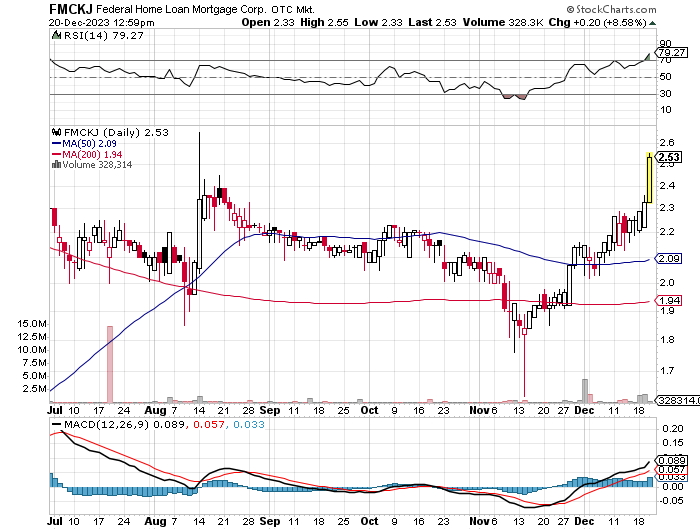Click the Open 2.33 value in the header
The image size is (700, 530).
tap(268, 22)
